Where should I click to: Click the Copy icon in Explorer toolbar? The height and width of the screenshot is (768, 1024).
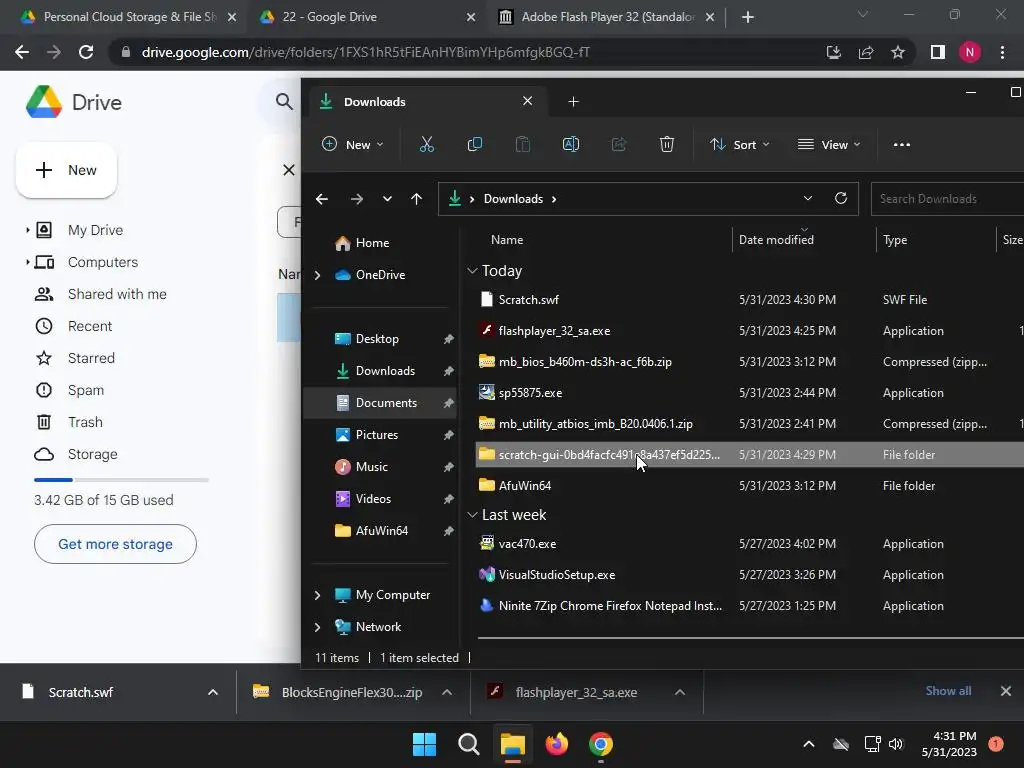(475, 144)
